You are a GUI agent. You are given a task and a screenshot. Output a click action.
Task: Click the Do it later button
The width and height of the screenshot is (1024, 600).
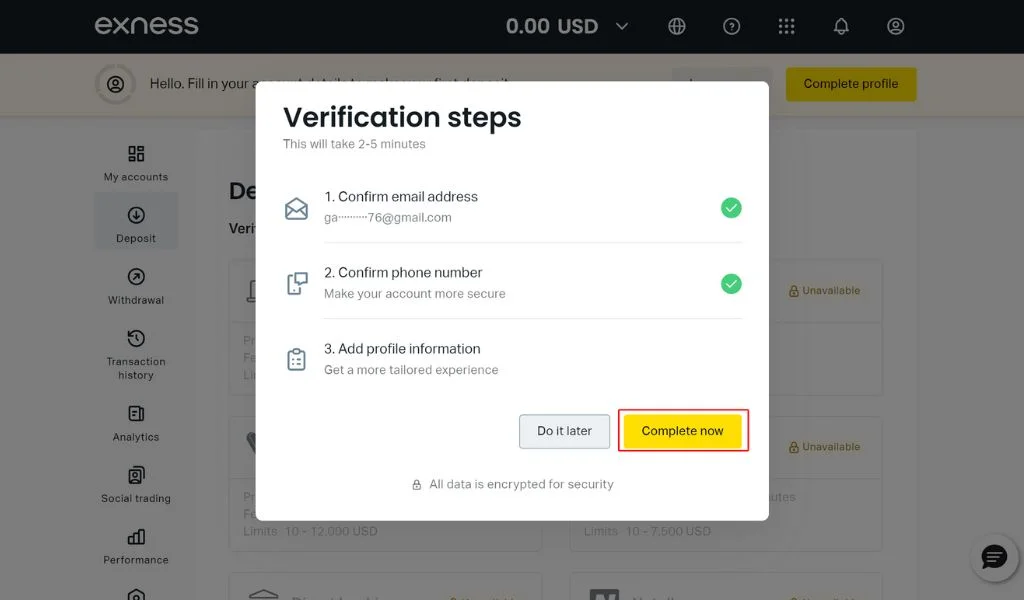[x=564, y=431]
